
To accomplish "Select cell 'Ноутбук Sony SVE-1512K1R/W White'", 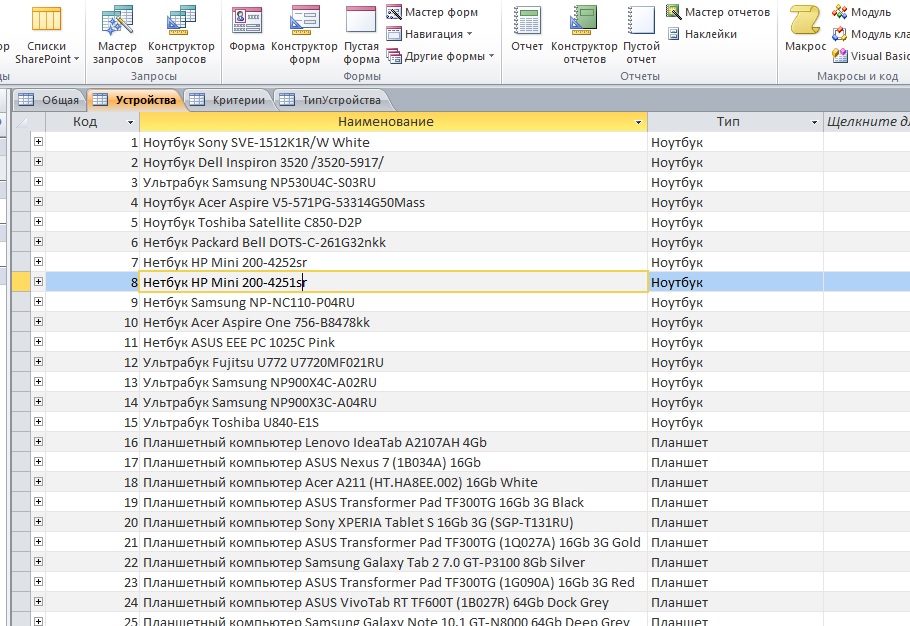I will point(393,142).
